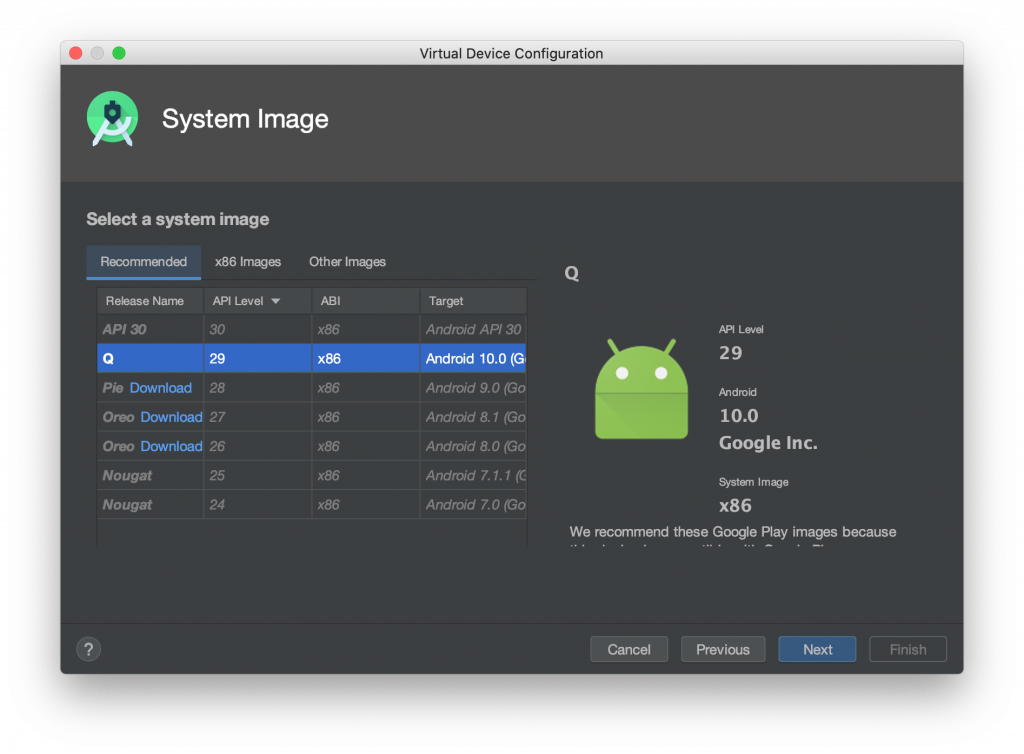Select the Nougat row with API 25
Viewport: 1024px width, 754px height.
tap(312, 475)
